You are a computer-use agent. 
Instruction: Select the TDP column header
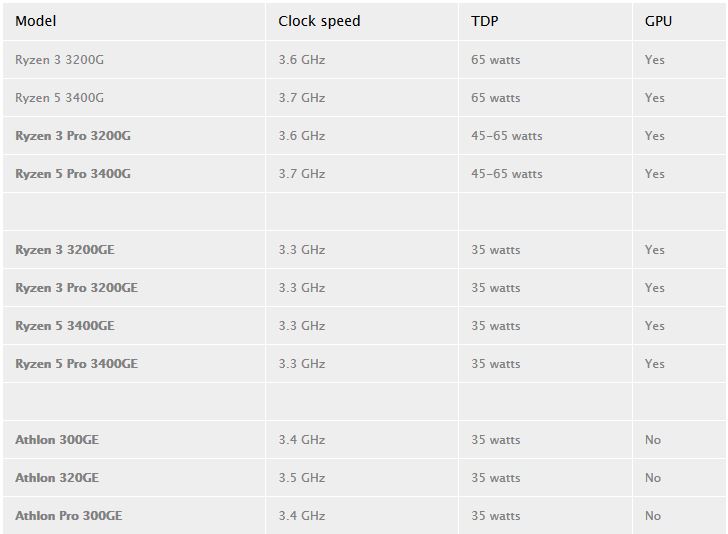pos(485,21)
